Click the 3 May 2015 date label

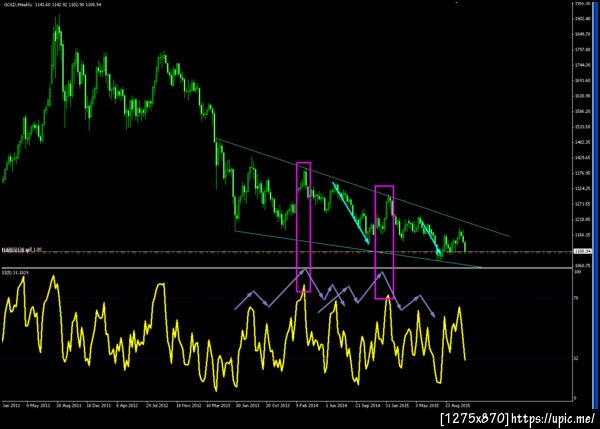(x=427, y=405)
